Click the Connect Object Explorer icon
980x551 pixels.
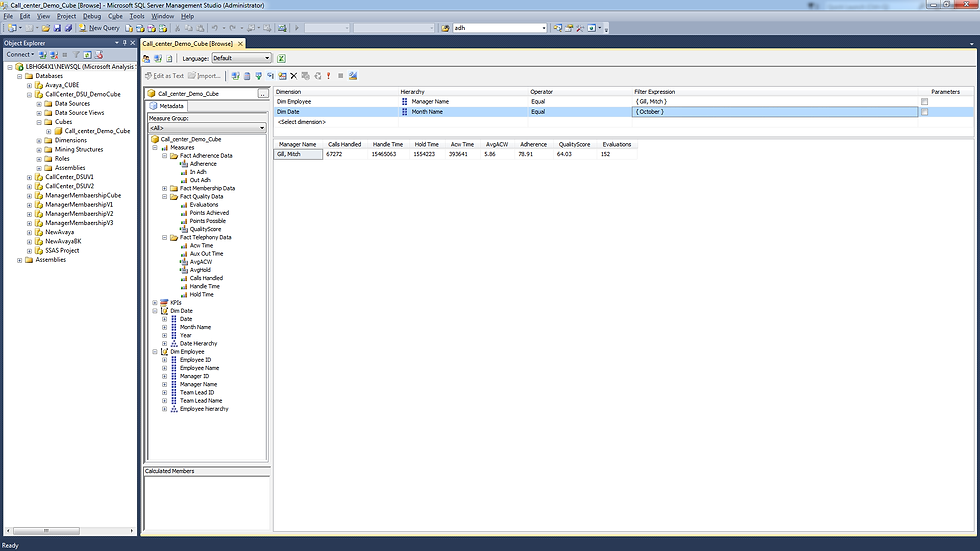coord(43,55)
